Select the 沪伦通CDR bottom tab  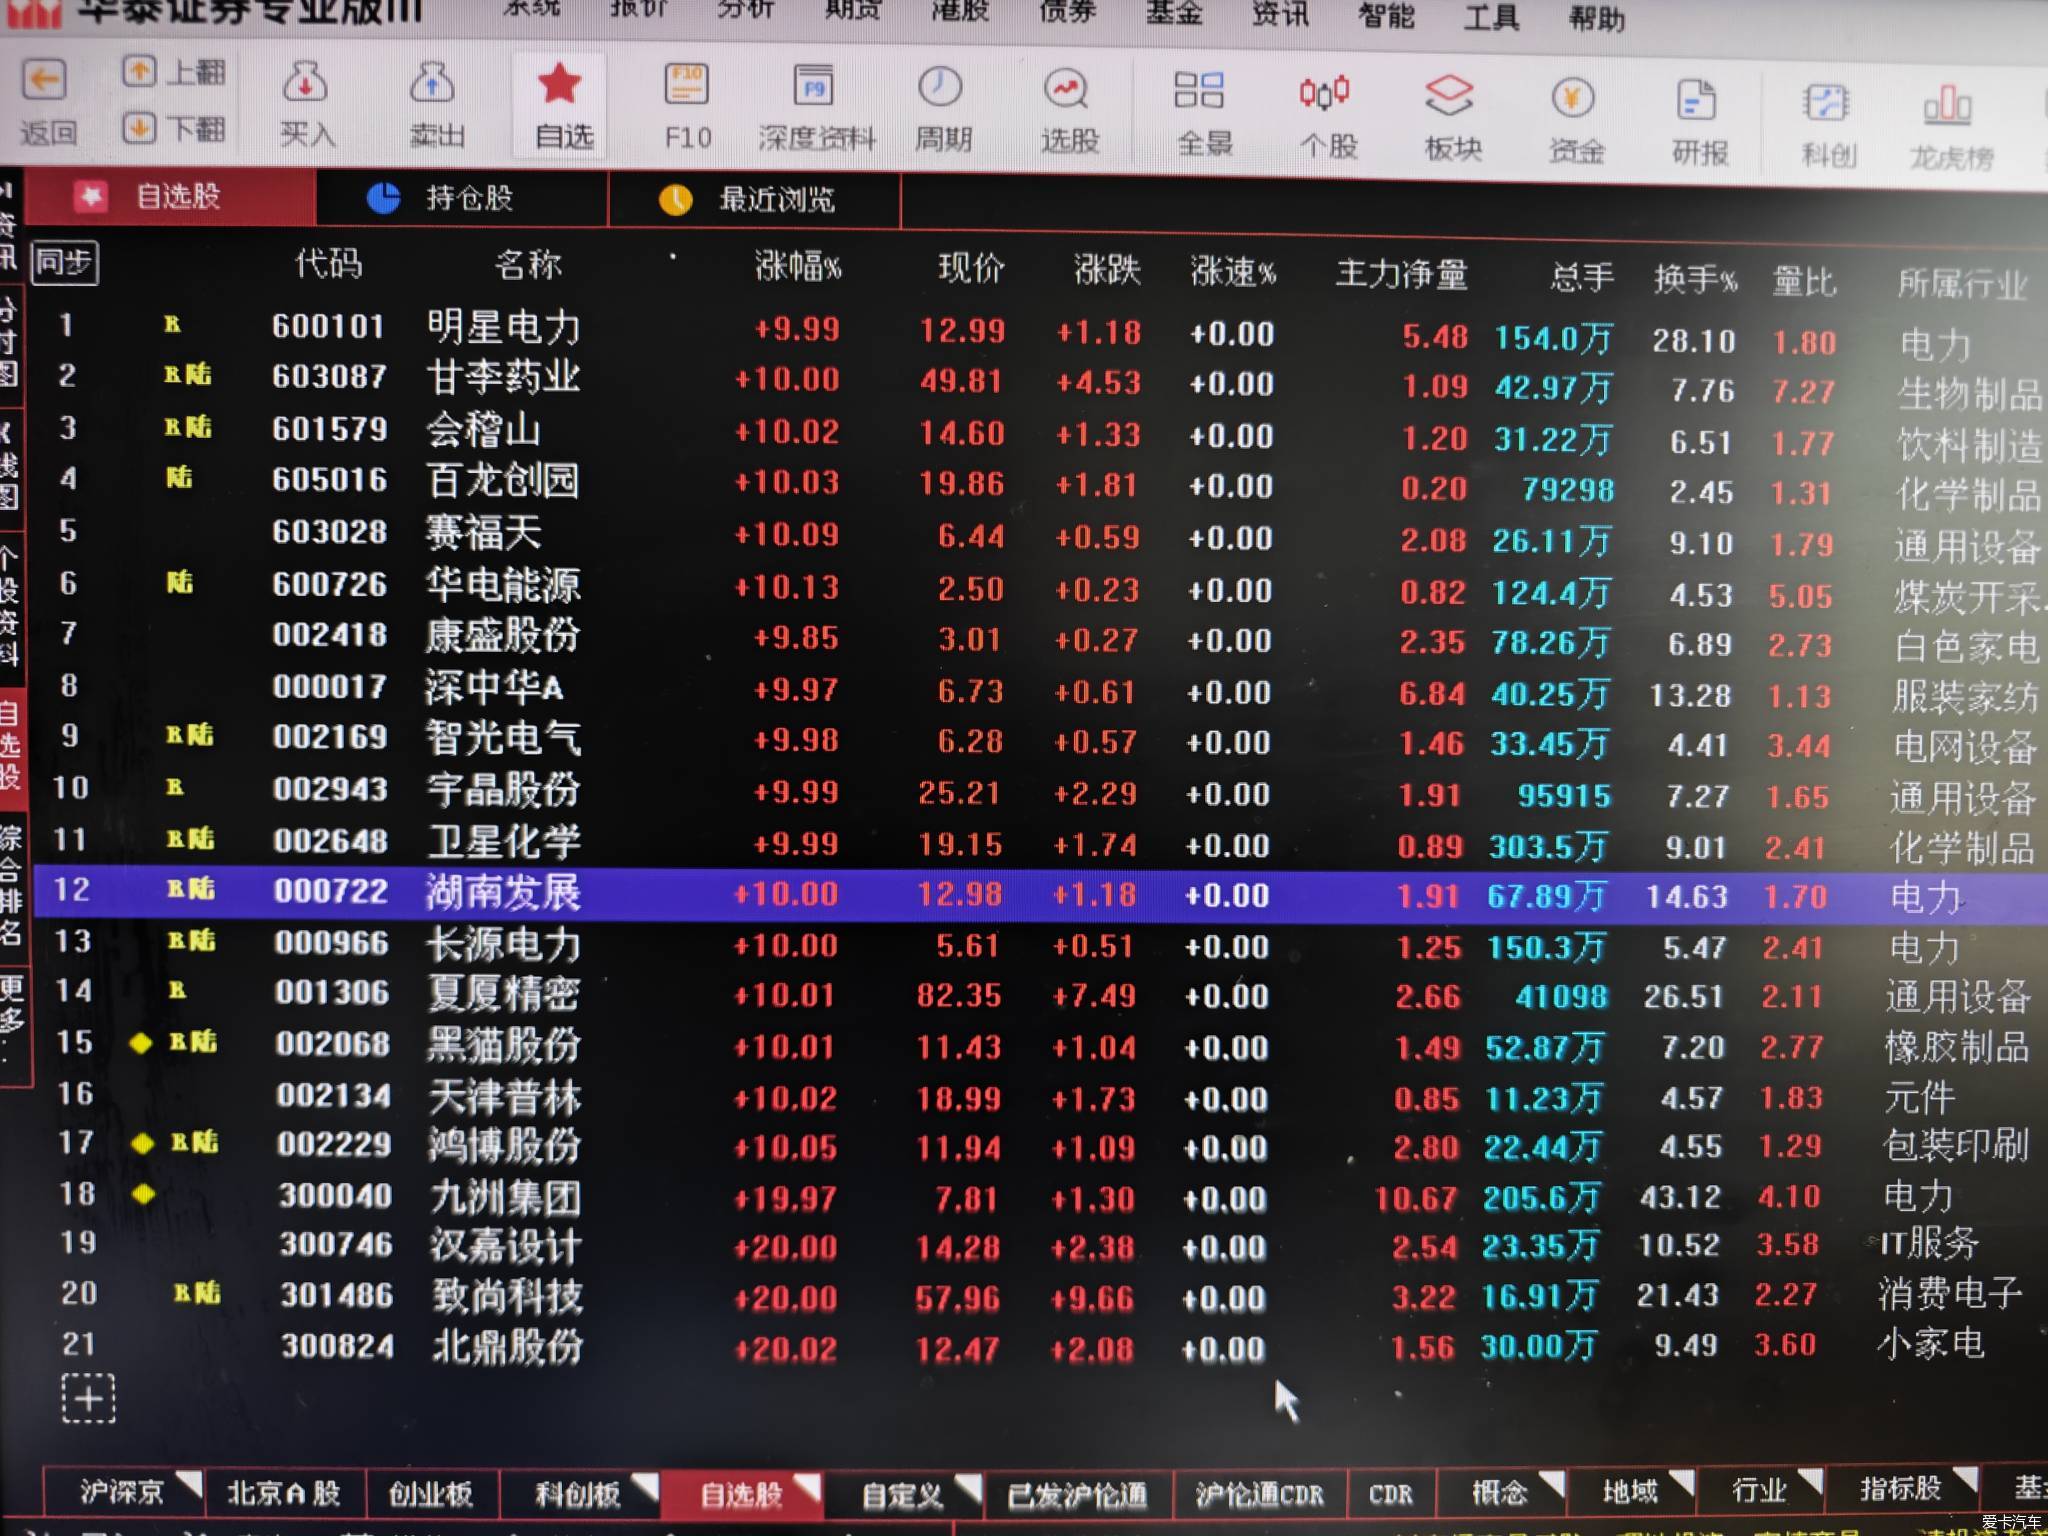(1259, 1495)
